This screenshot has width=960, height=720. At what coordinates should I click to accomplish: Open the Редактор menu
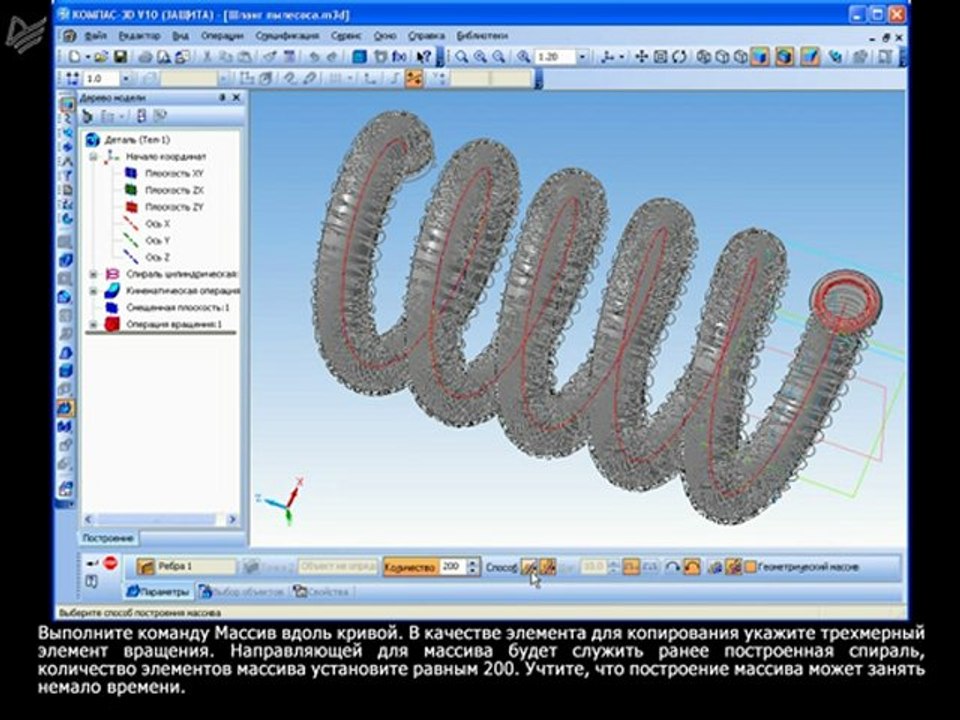(139, 36)
